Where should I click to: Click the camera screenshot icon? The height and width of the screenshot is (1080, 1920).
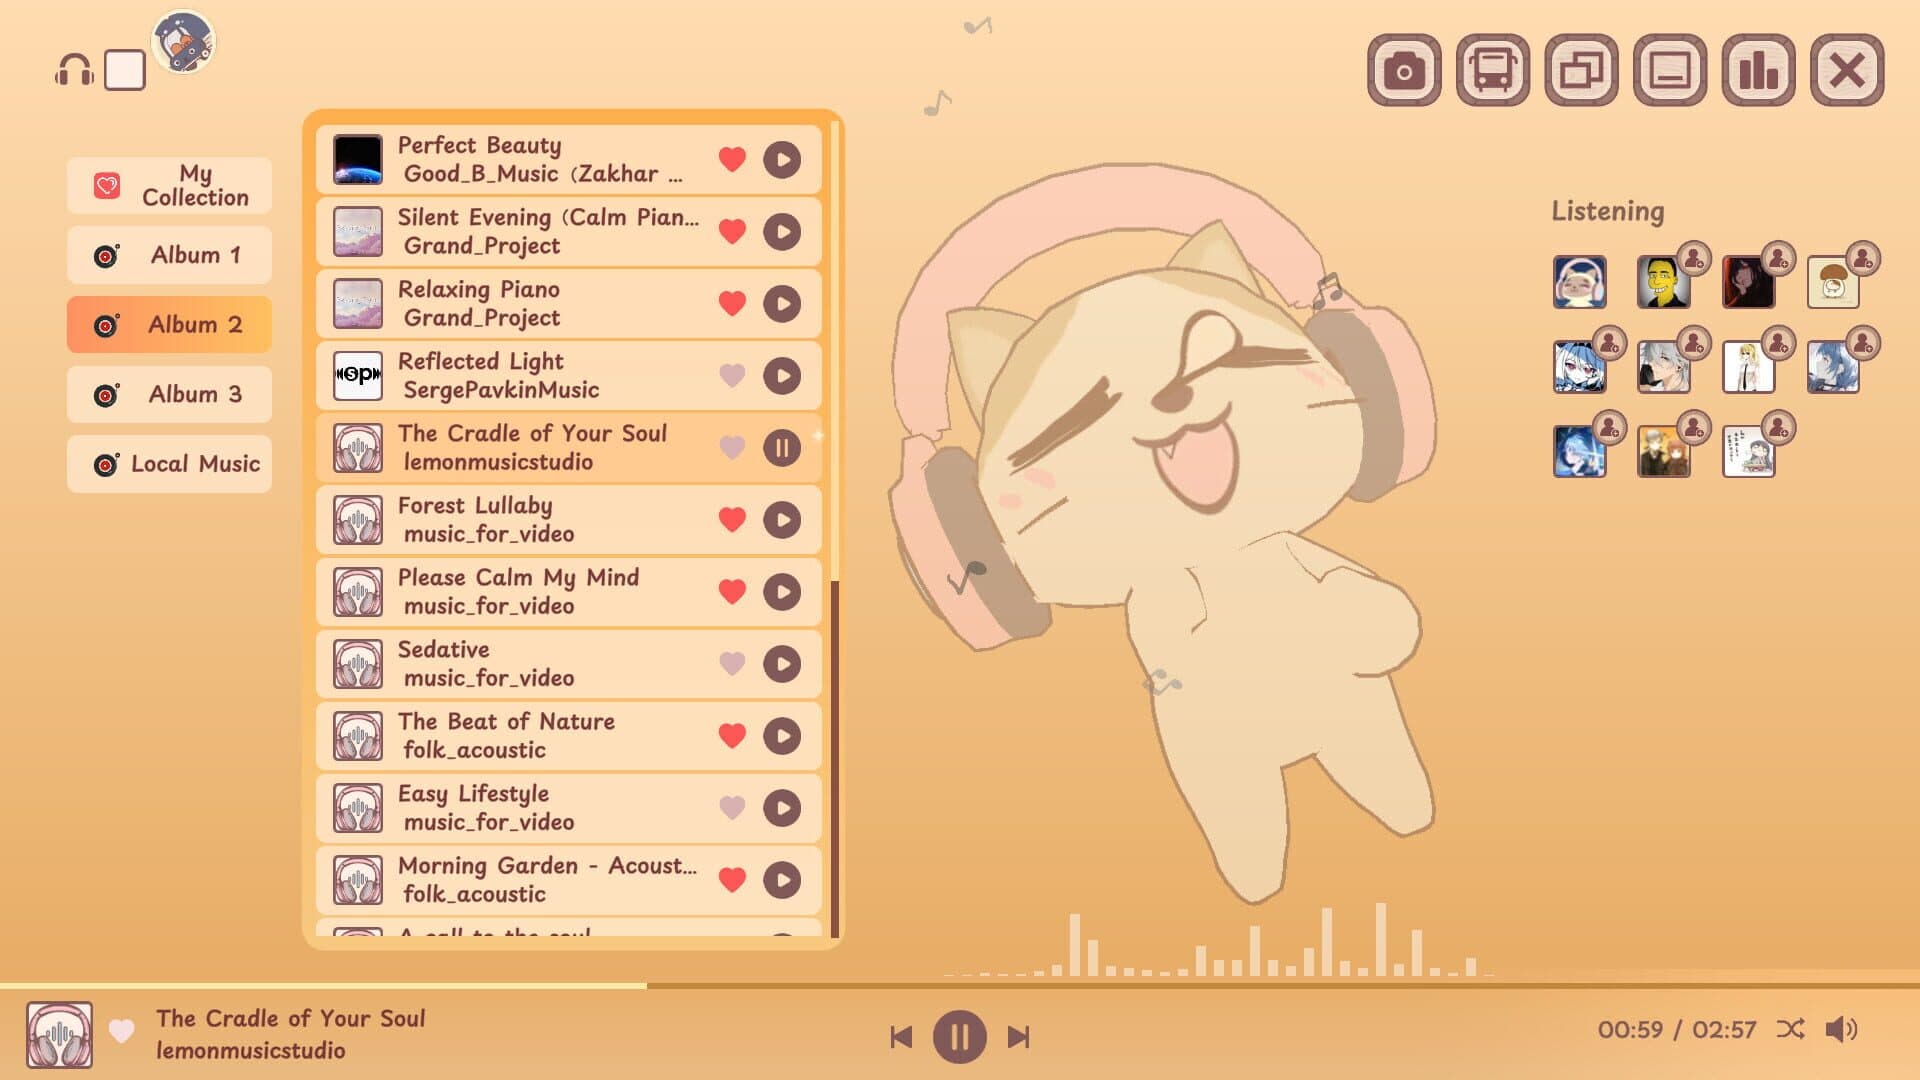[x=1404, y=70]
